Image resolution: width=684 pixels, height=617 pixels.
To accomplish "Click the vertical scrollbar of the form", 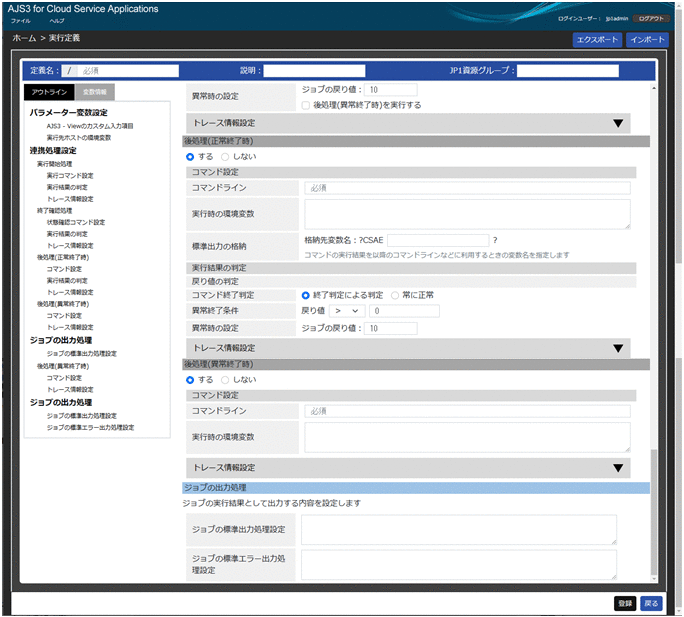I will point(655,510).
